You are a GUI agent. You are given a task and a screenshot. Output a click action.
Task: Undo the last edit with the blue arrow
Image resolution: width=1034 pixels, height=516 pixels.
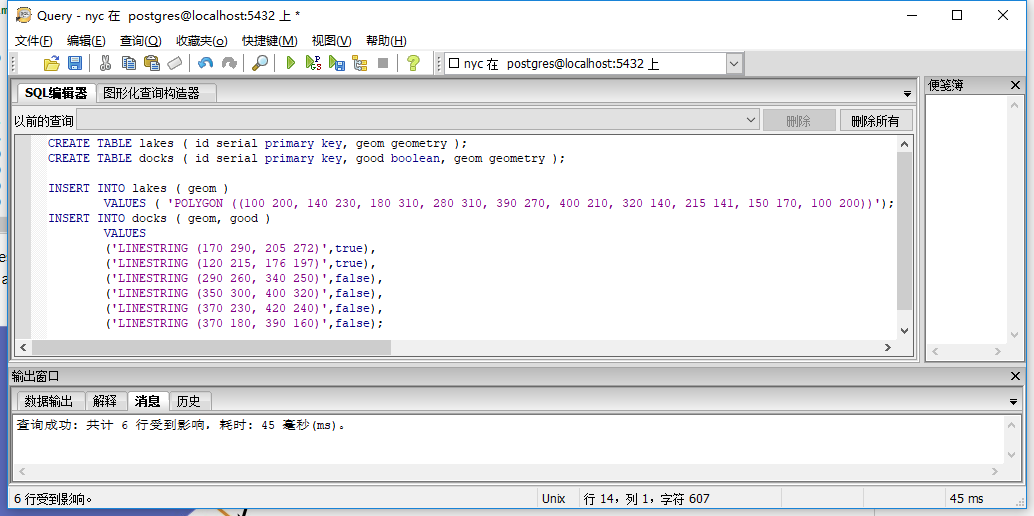pos(206,63)
